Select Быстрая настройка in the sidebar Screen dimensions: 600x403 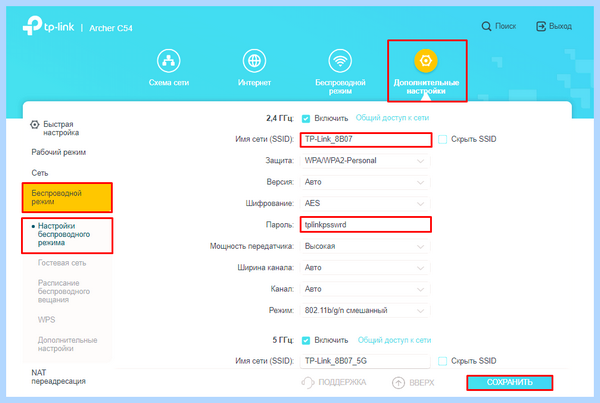[61, 129]
